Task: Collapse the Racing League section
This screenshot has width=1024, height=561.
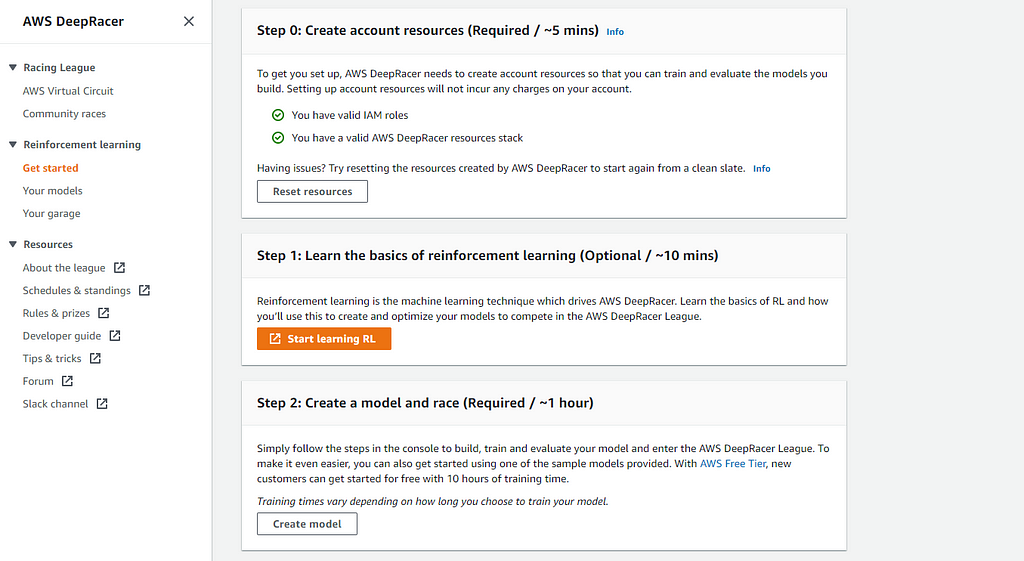Action: tap(13, 68)
